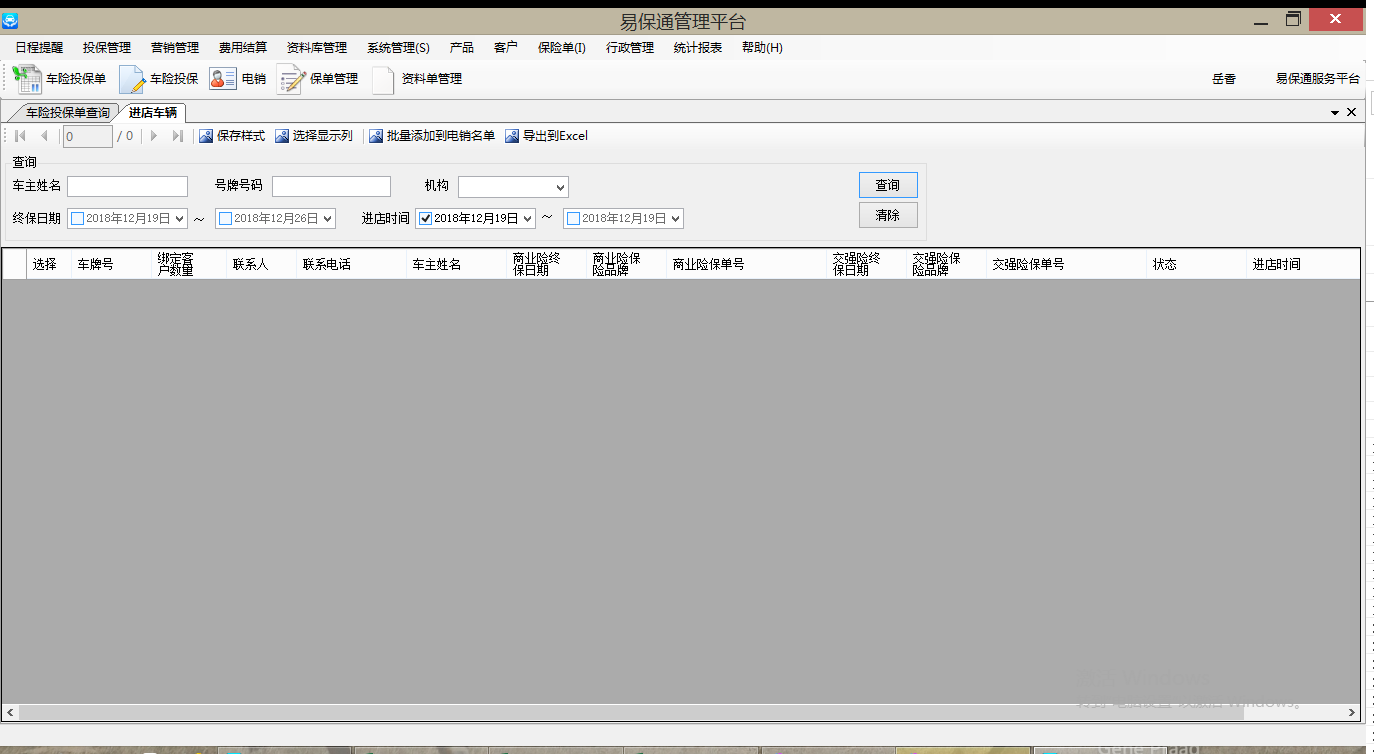The image size is (1374, 754).
Task: Close the active 进店车辆 tab with X
Action: [x=1352, y=112]
